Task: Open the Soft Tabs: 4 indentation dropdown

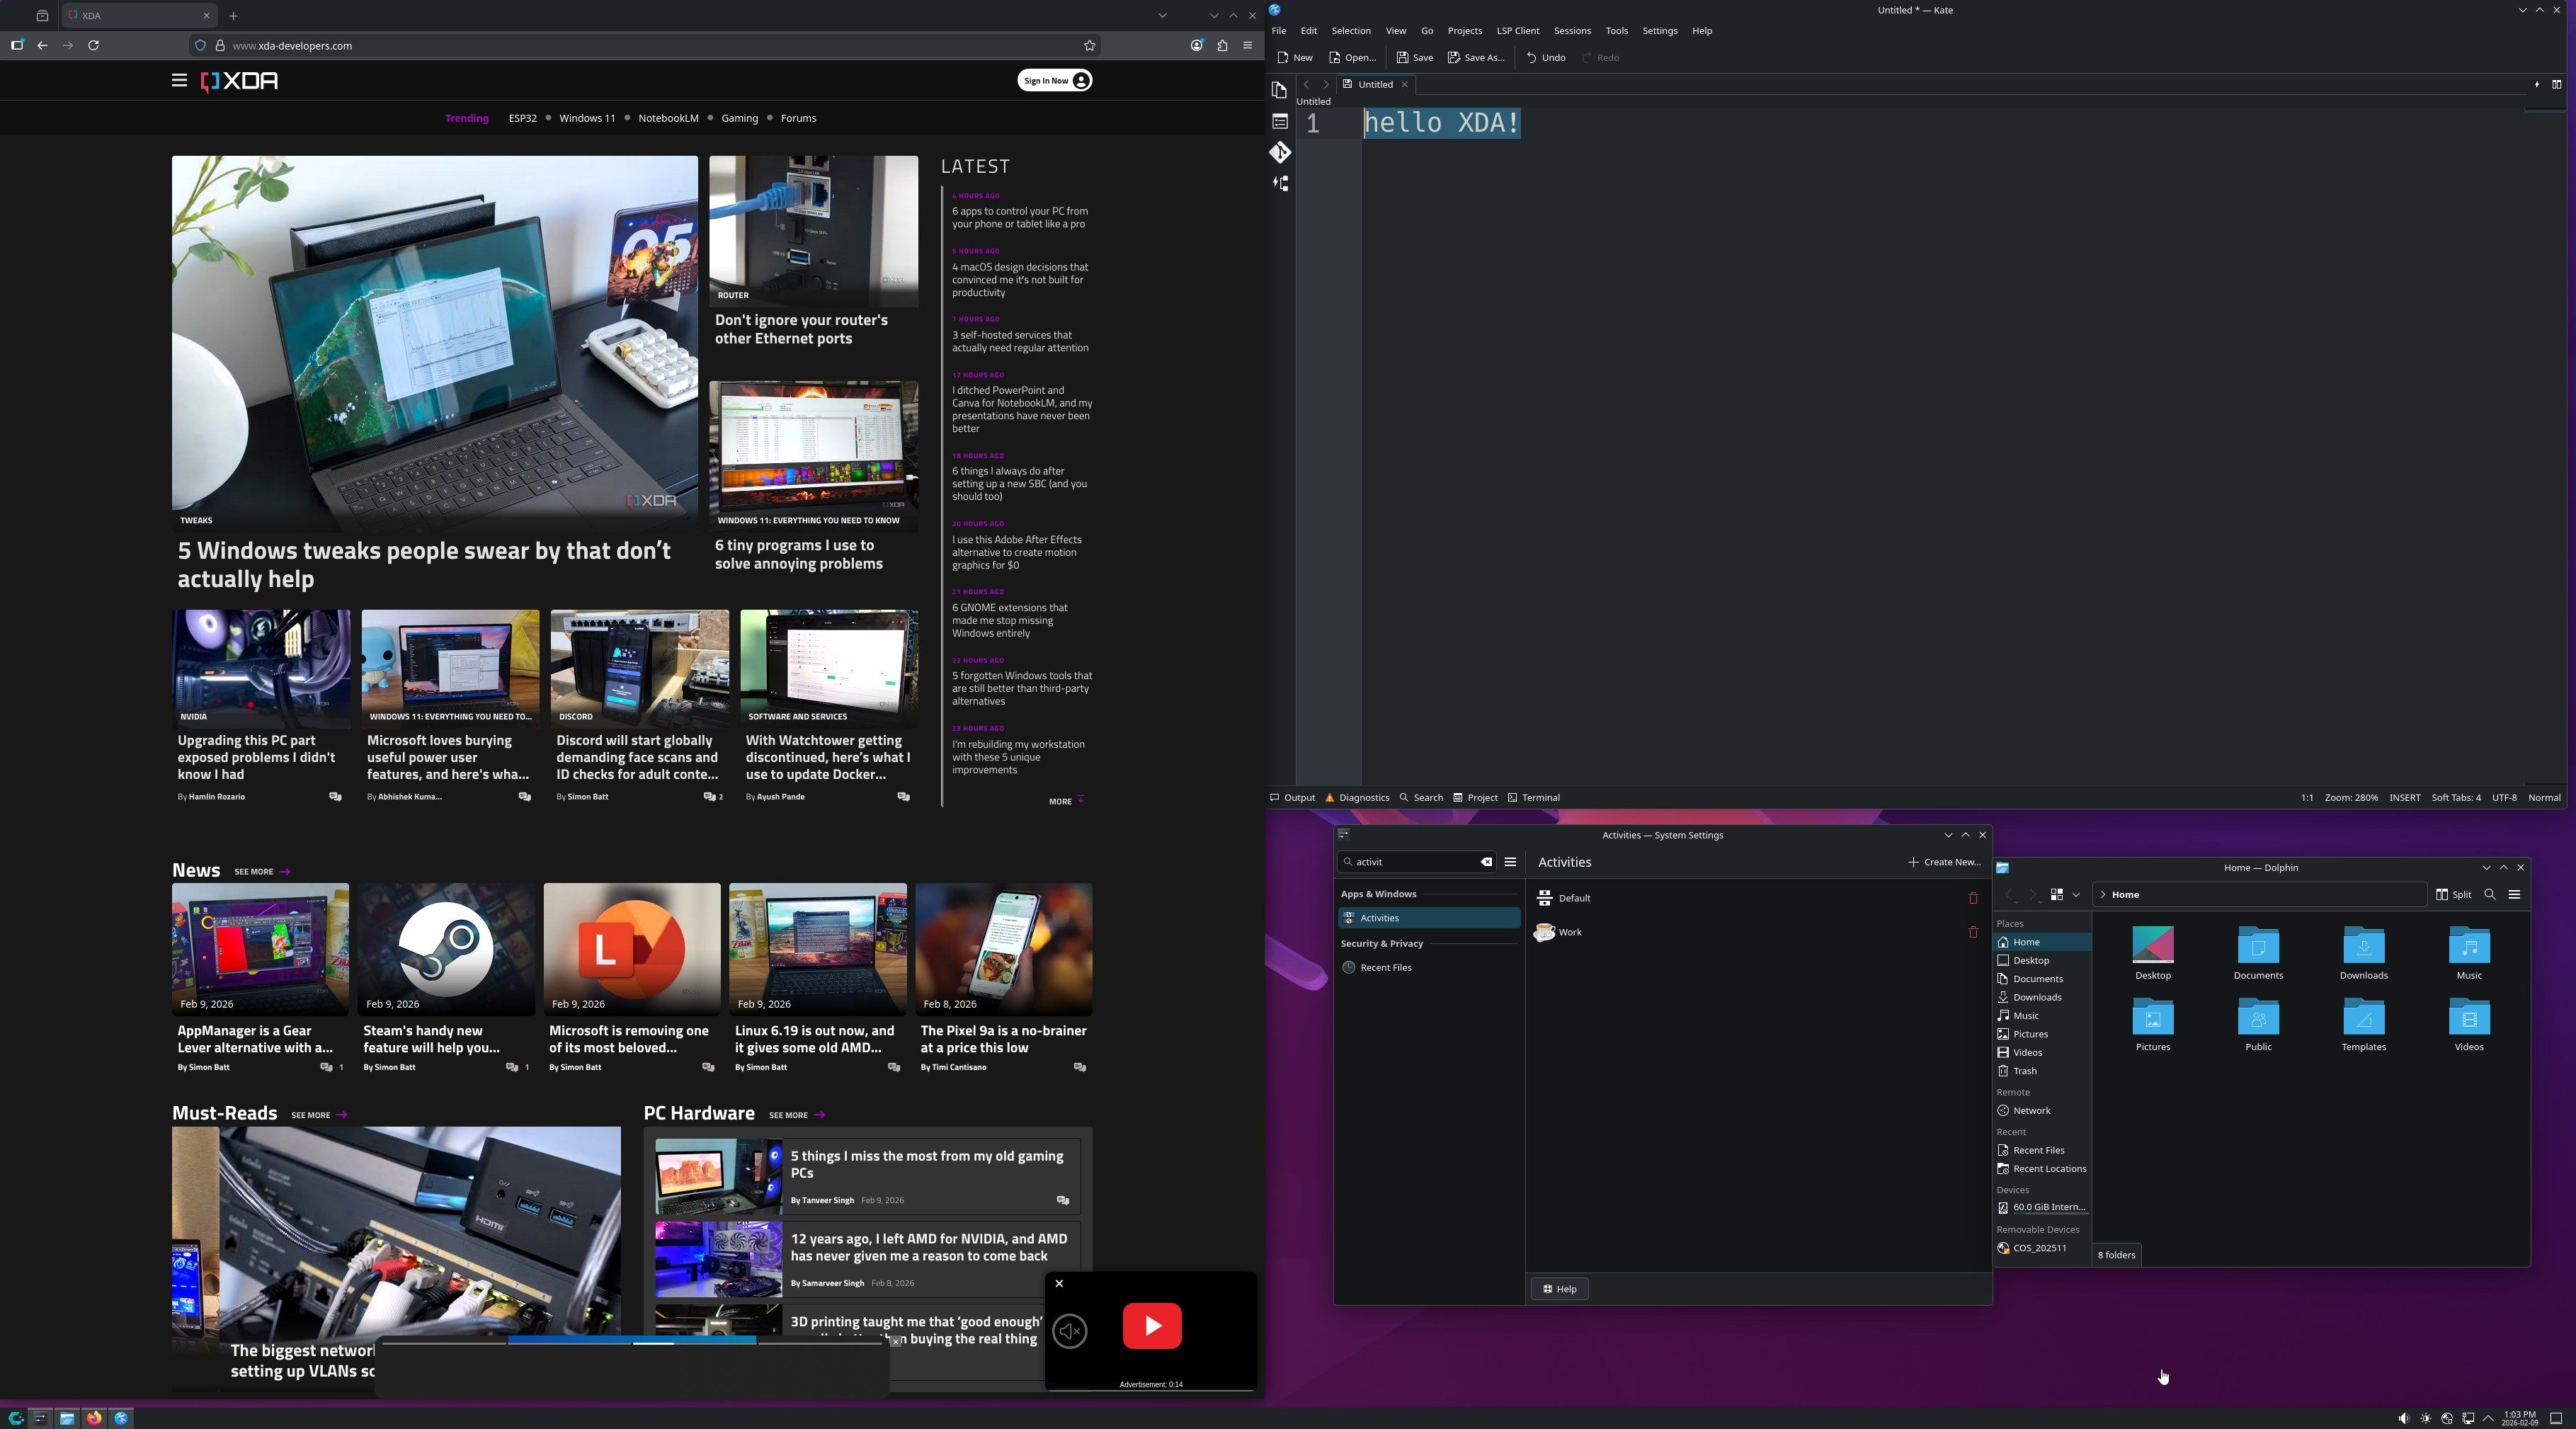Action: click(2455, 798)
